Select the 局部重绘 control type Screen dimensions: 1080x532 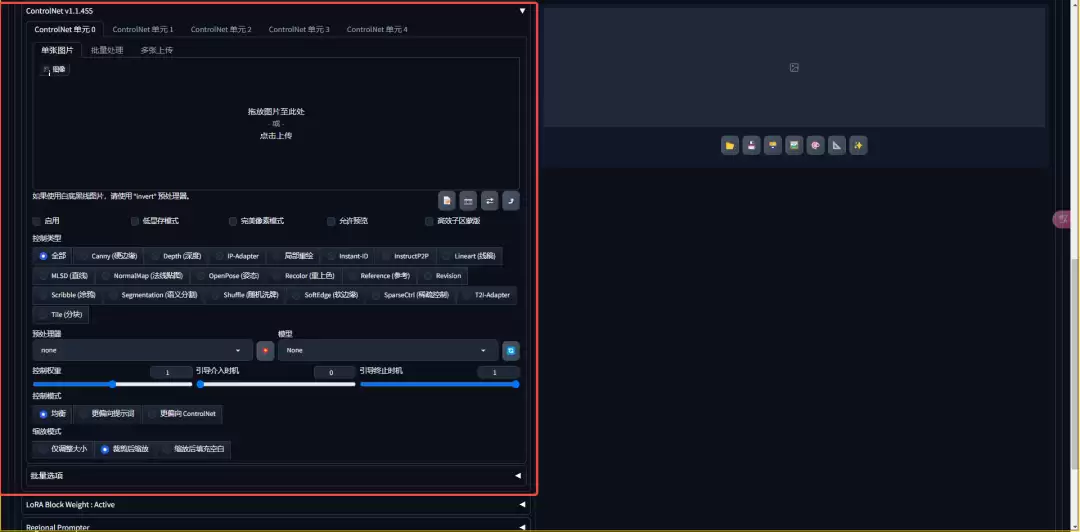pos(293,256)
